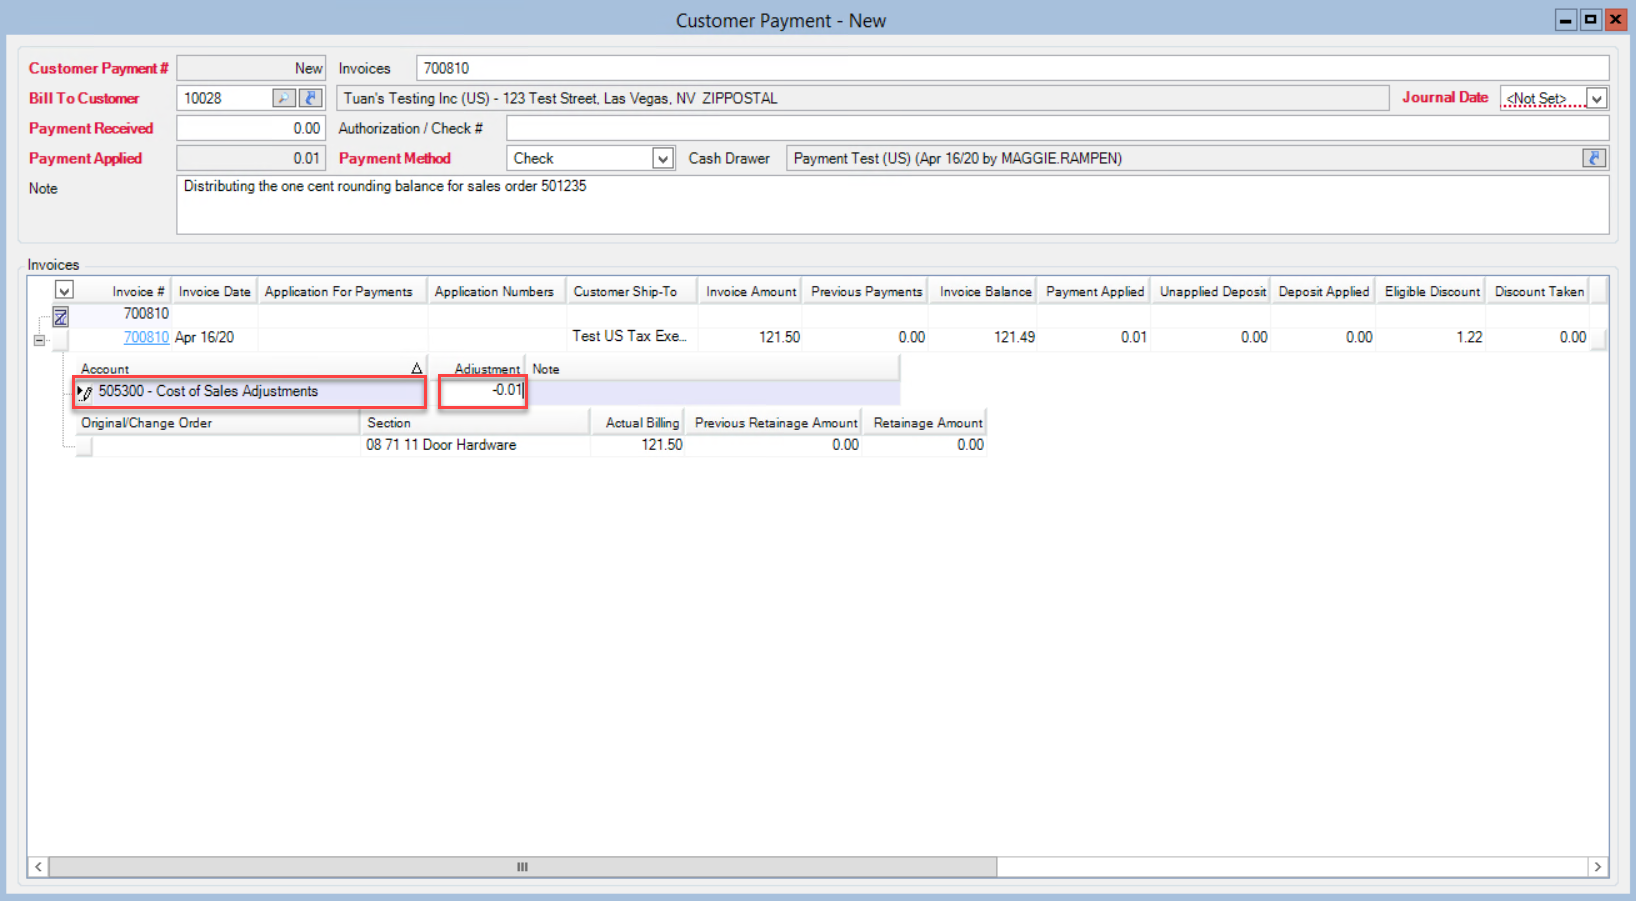Image resolution: width=1636 pixels, height=901 pixels.
Task: Open invoice 700810 hyperlink
Action: click(146, 337)
